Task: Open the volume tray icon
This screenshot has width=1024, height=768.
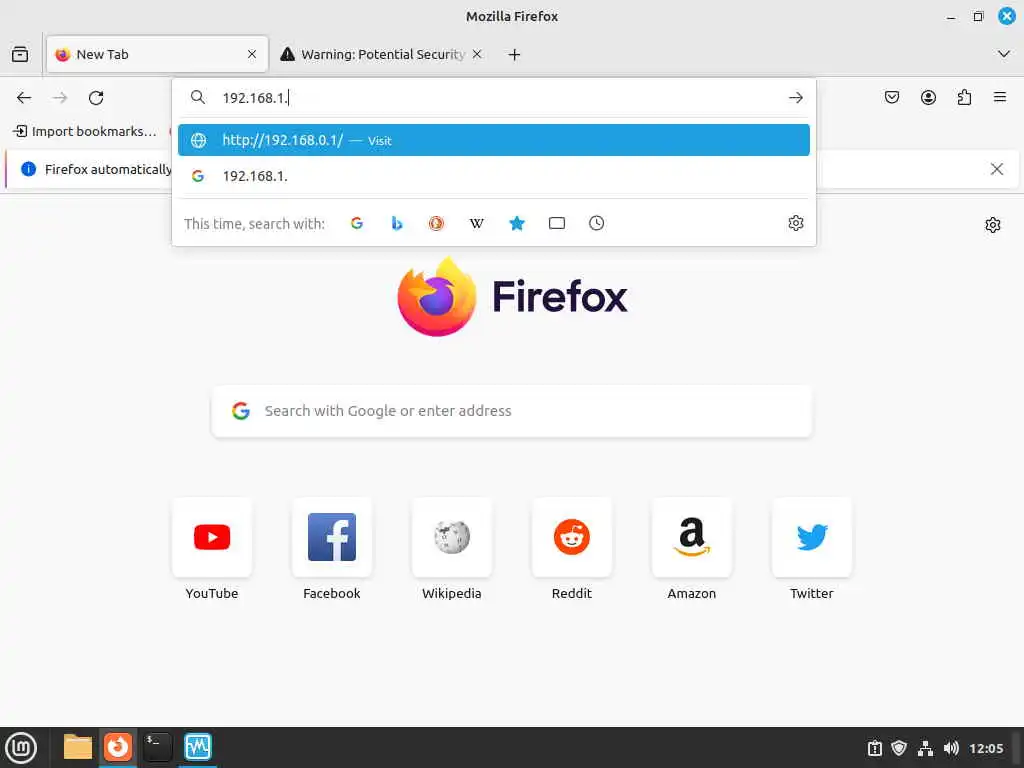Action: click(951, 748)
